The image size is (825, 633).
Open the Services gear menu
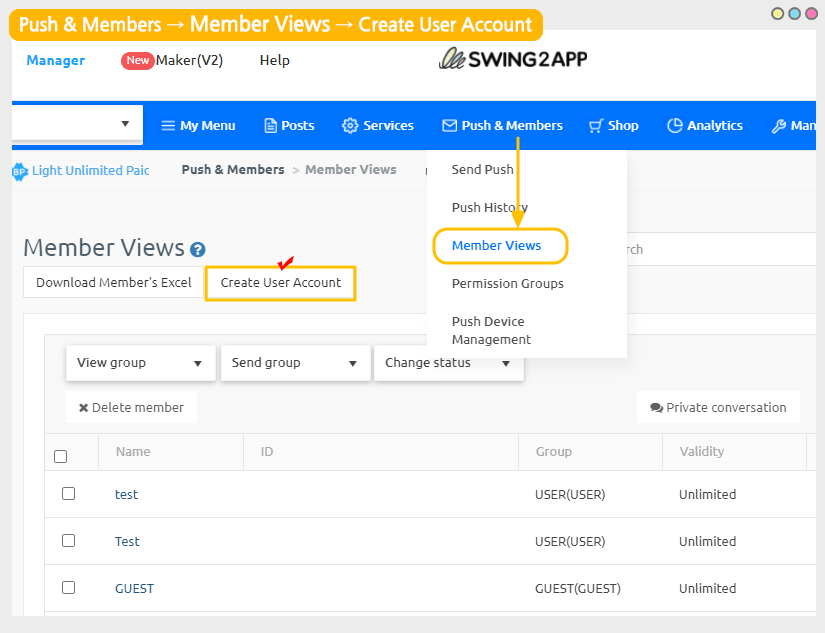(377, 125)
